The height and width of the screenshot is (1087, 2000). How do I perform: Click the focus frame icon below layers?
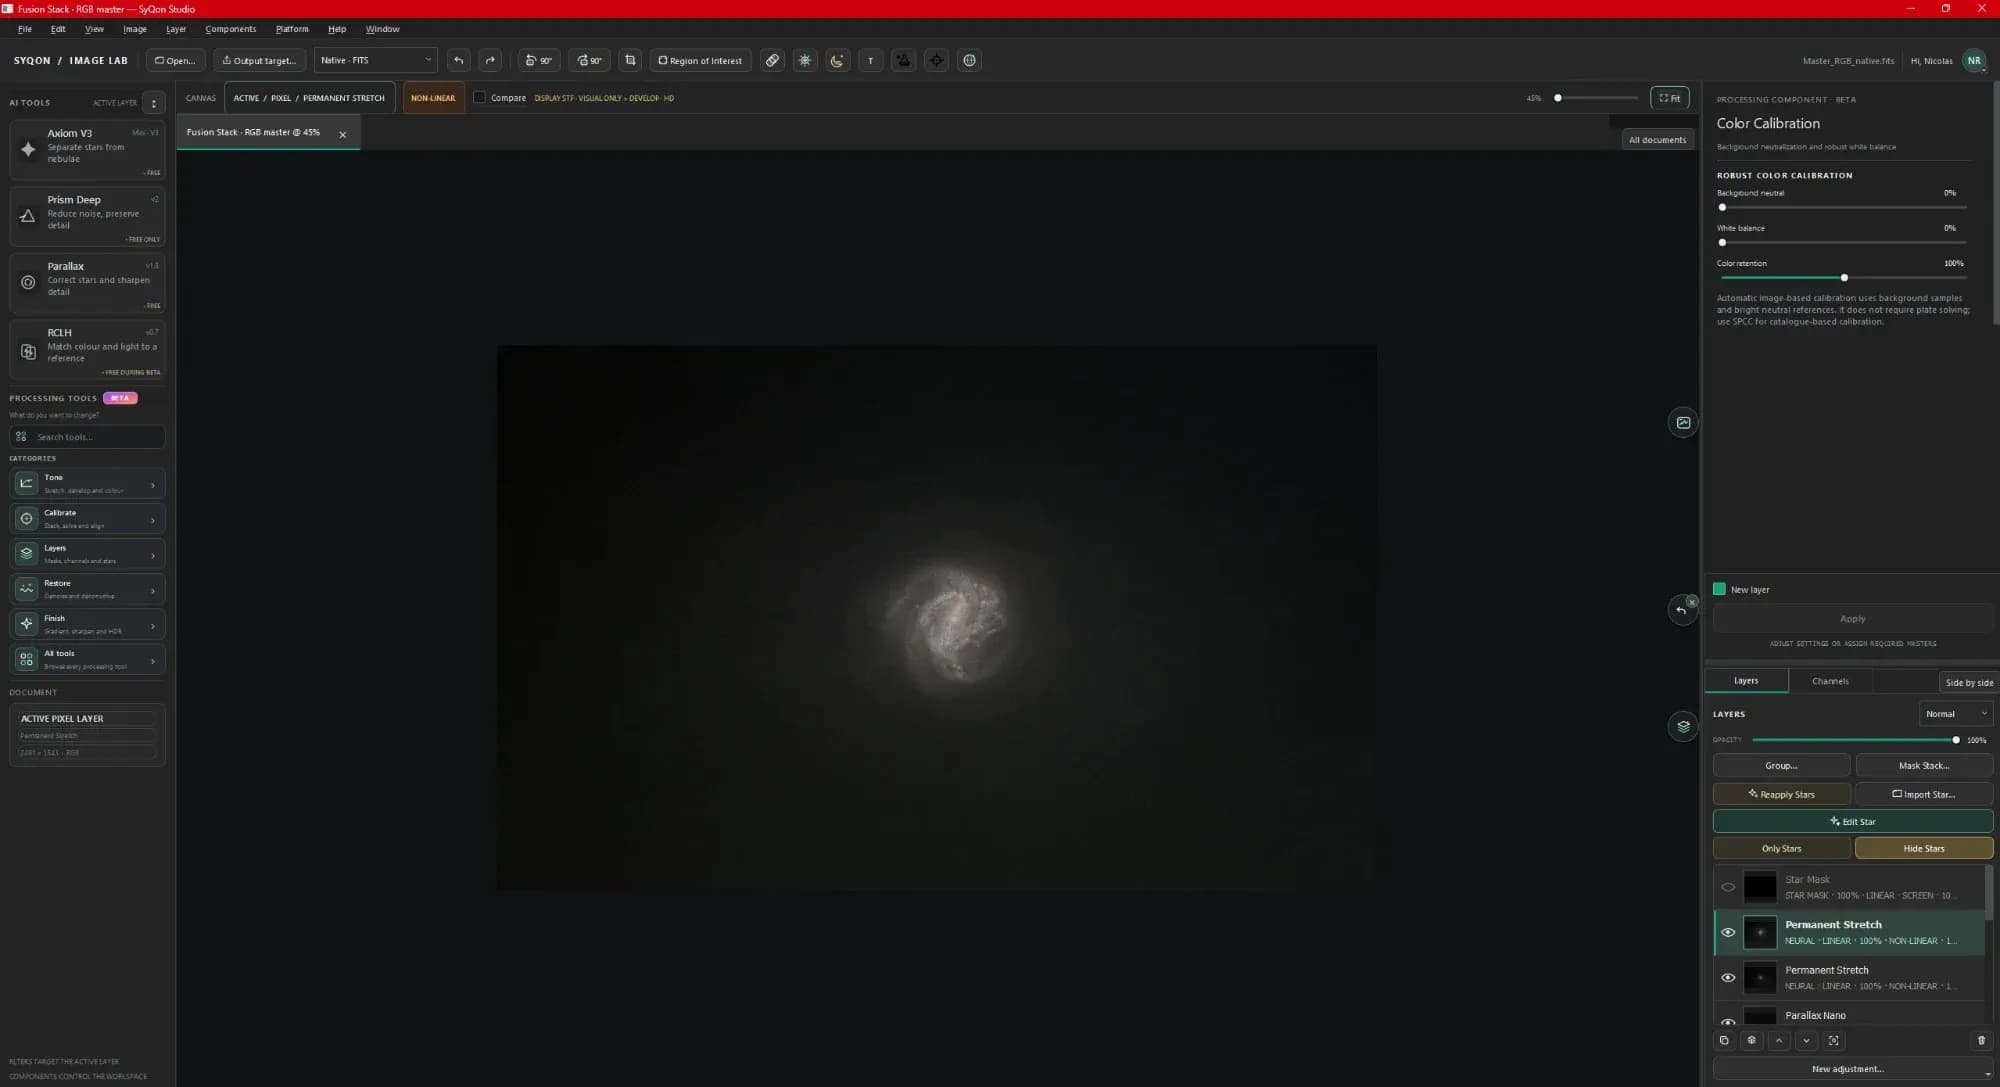coord(1833,1040)
